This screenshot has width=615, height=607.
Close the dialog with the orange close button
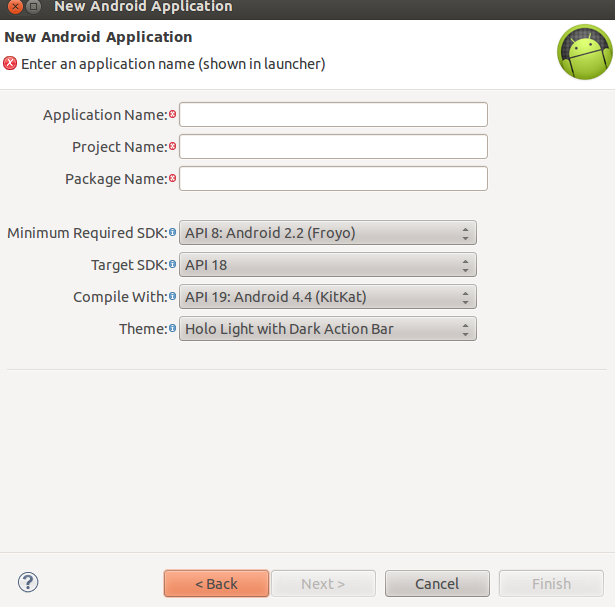(15, 6)
